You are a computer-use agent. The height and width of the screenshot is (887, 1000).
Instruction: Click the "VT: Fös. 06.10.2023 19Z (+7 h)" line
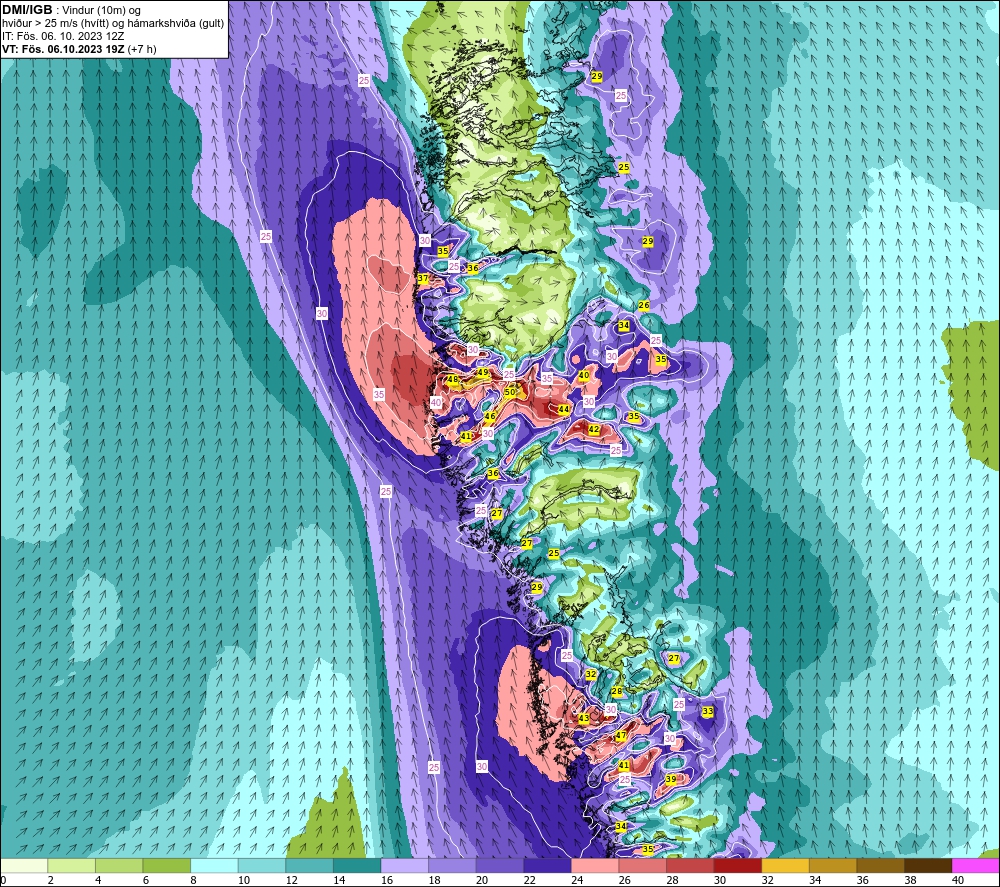[79, 49]
